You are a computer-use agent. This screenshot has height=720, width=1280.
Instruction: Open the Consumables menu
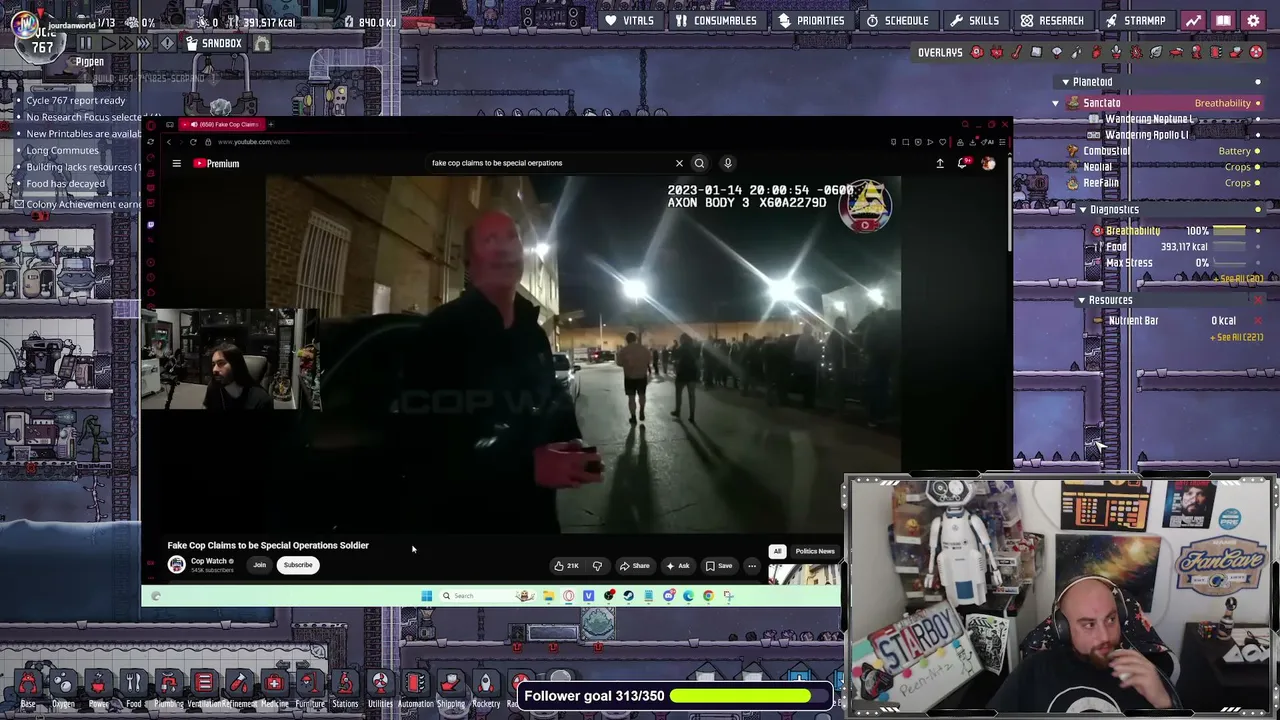715,20
